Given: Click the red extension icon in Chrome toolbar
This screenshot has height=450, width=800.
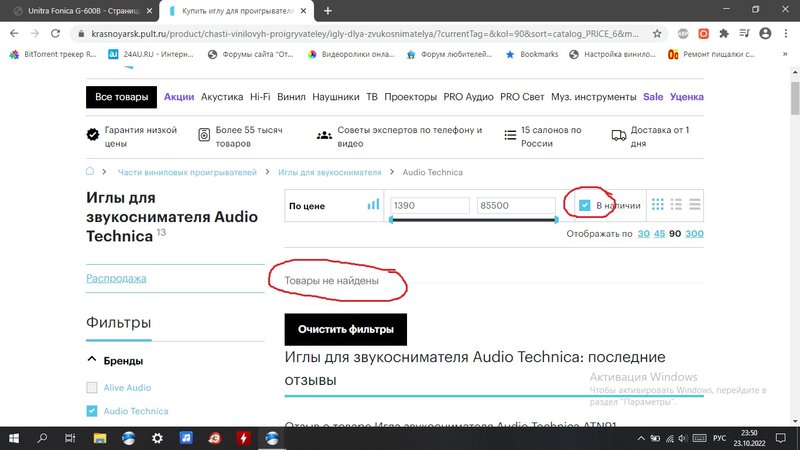Looking at the screenshot, I should 704,34.
